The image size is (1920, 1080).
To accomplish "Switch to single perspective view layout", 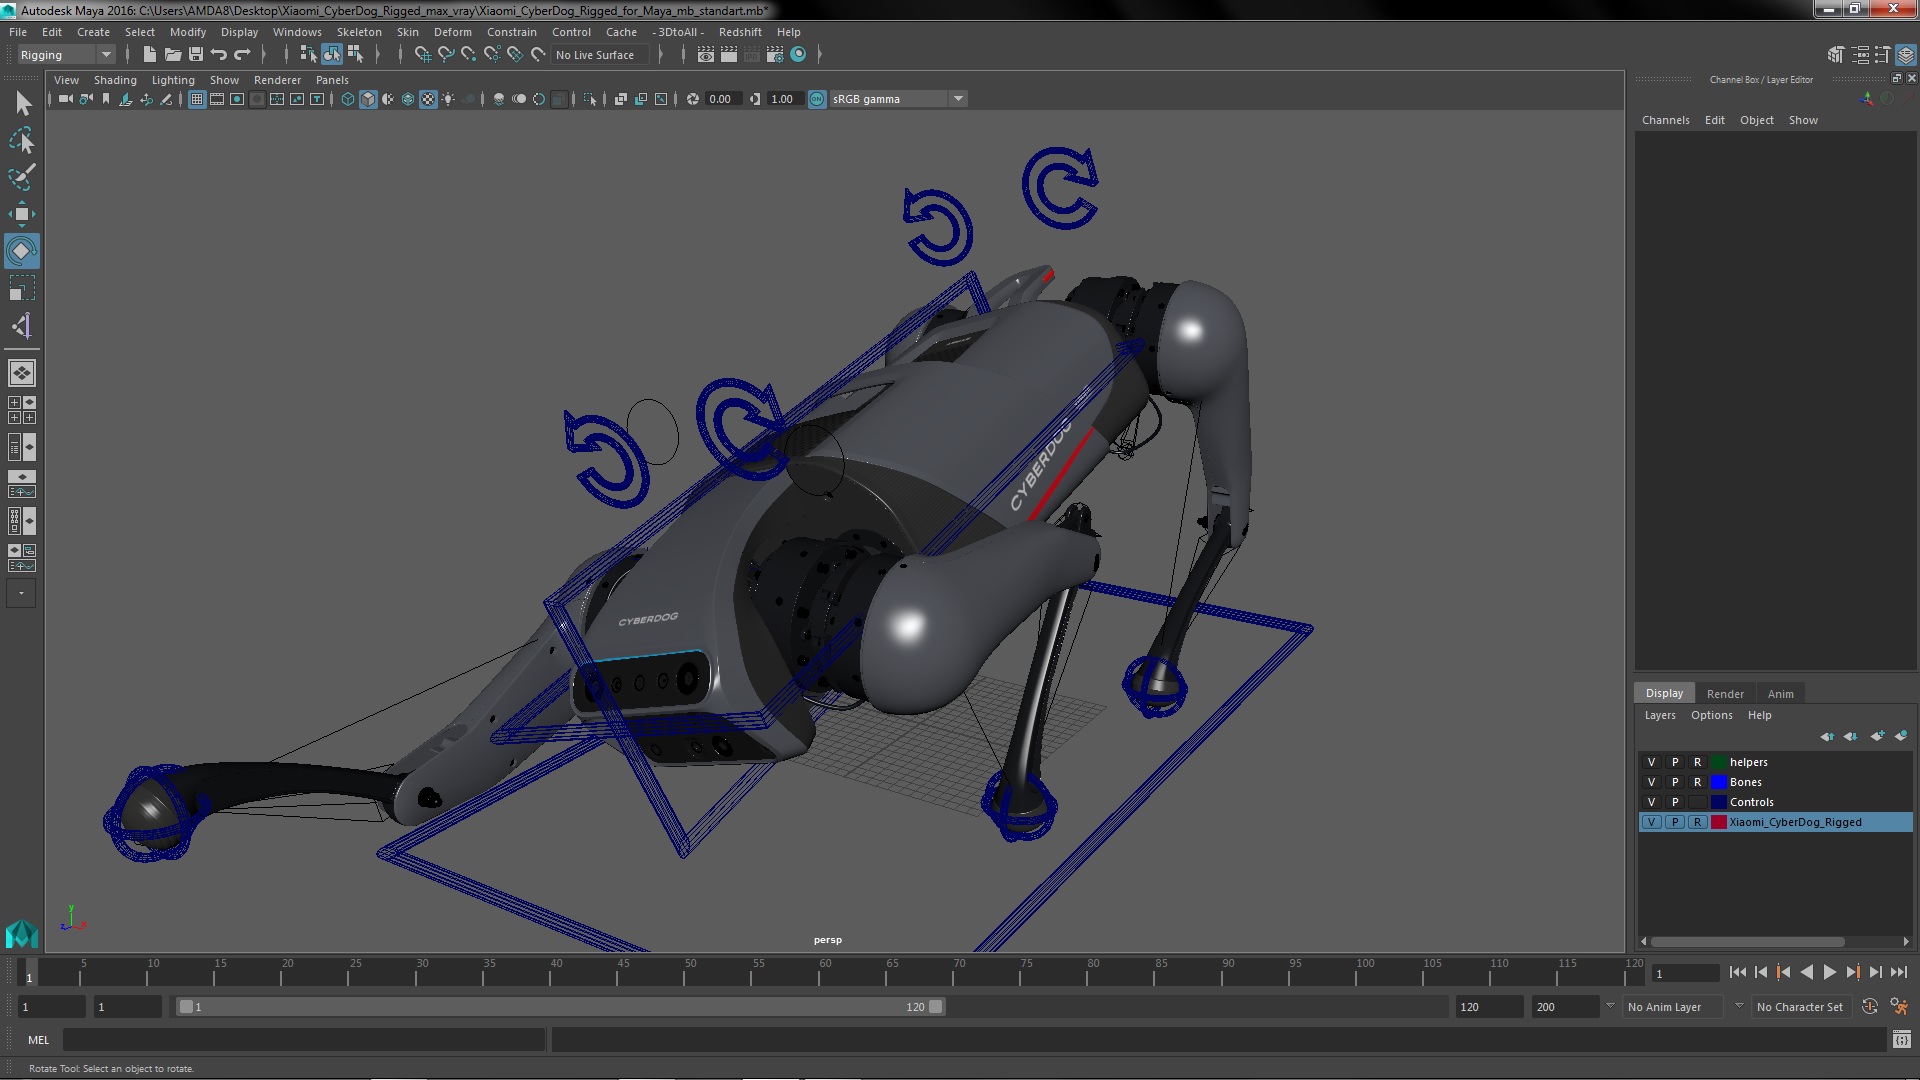I will [22, 373].
